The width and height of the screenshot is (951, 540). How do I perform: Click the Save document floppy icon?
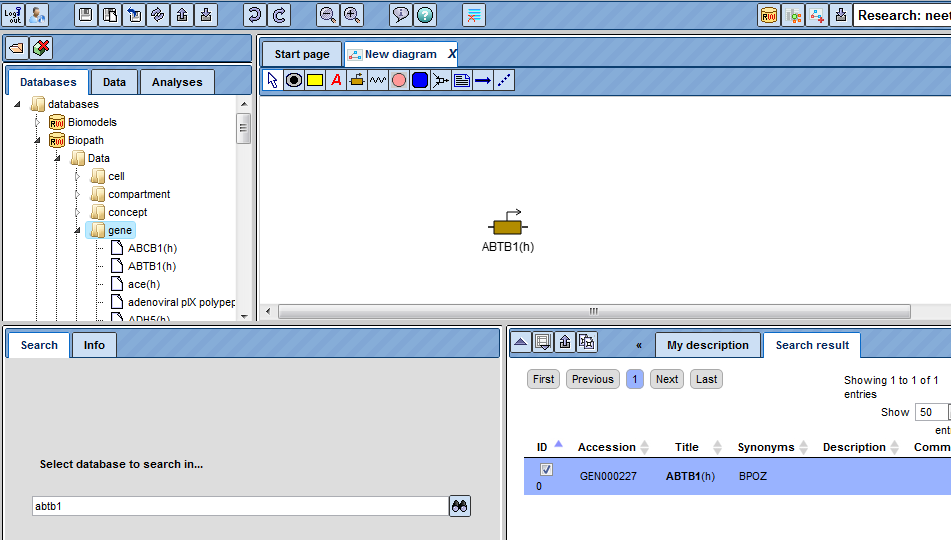[x=86, y=15]
